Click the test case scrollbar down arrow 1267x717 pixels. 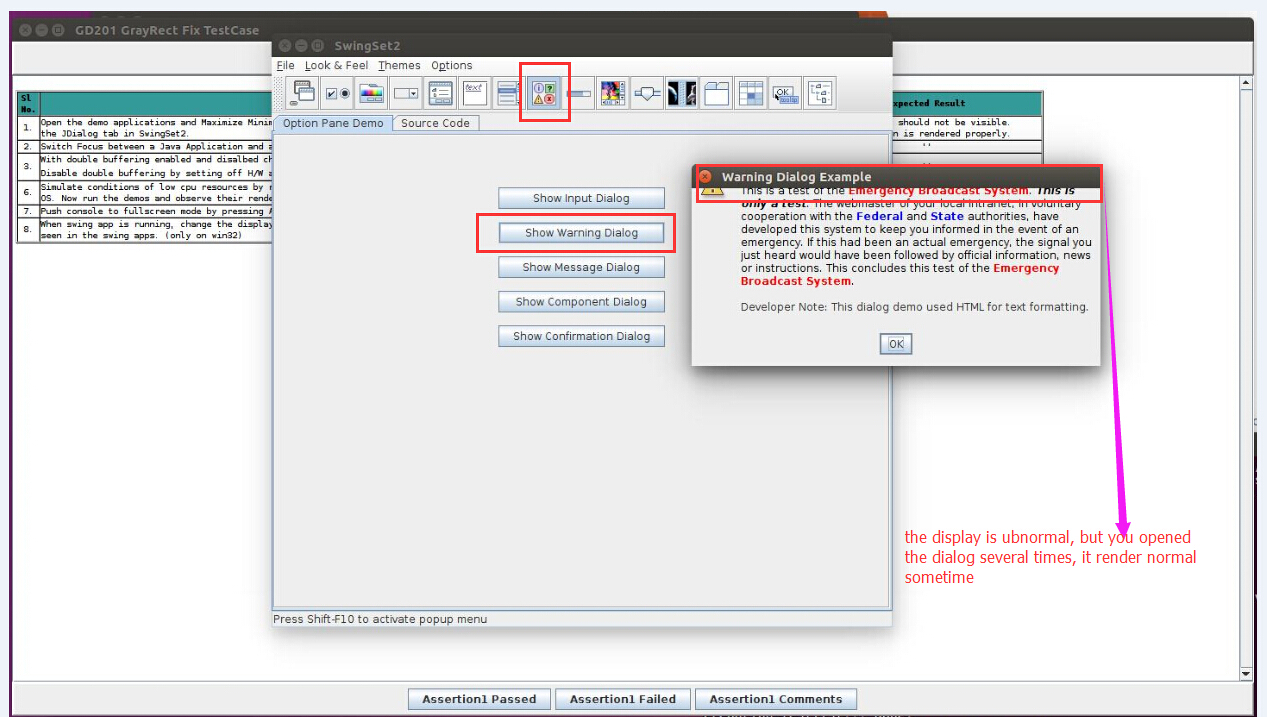click(1245, 674)
